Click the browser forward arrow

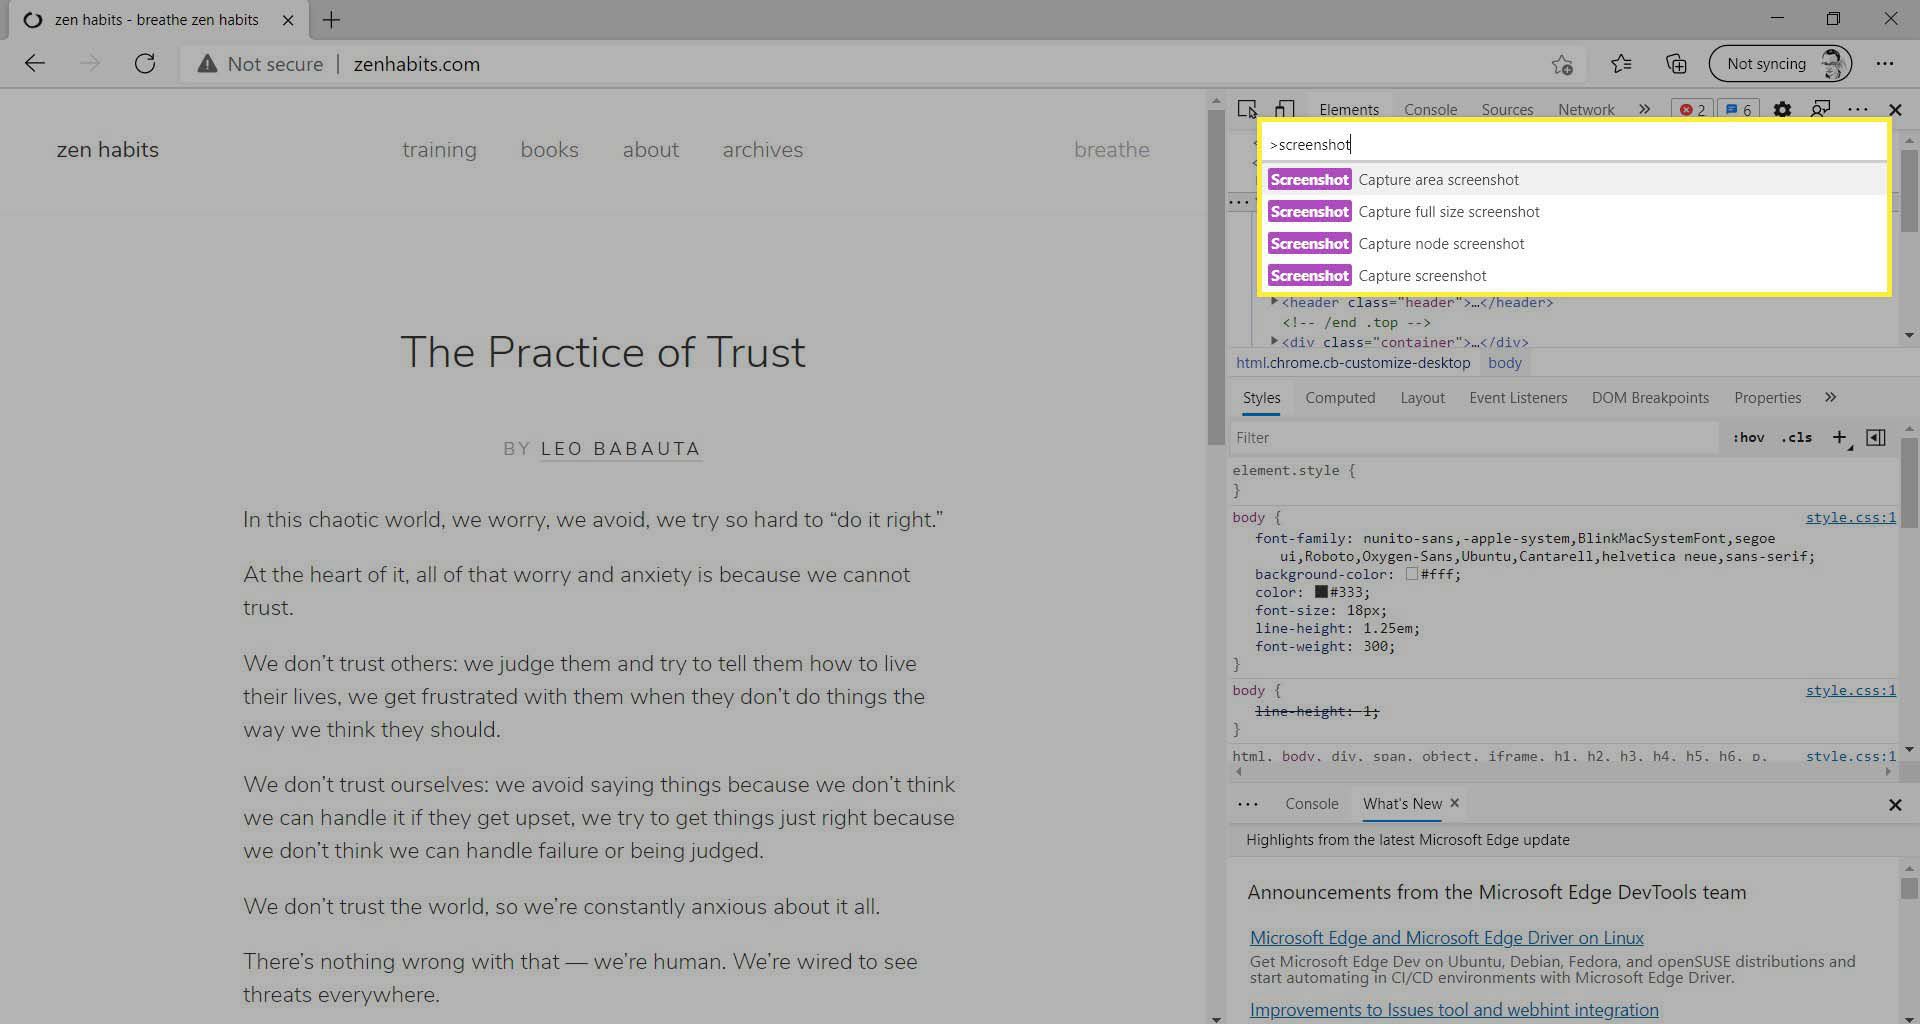pyautogui.click(x=90, y=64)
